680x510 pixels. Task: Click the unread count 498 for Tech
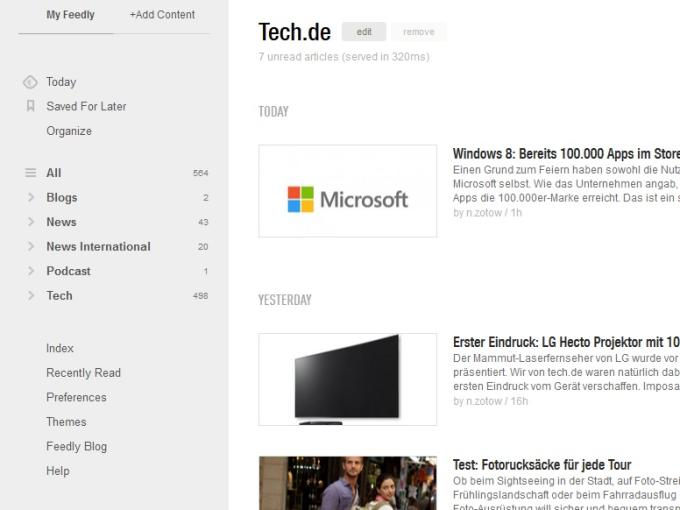[201, 296]
